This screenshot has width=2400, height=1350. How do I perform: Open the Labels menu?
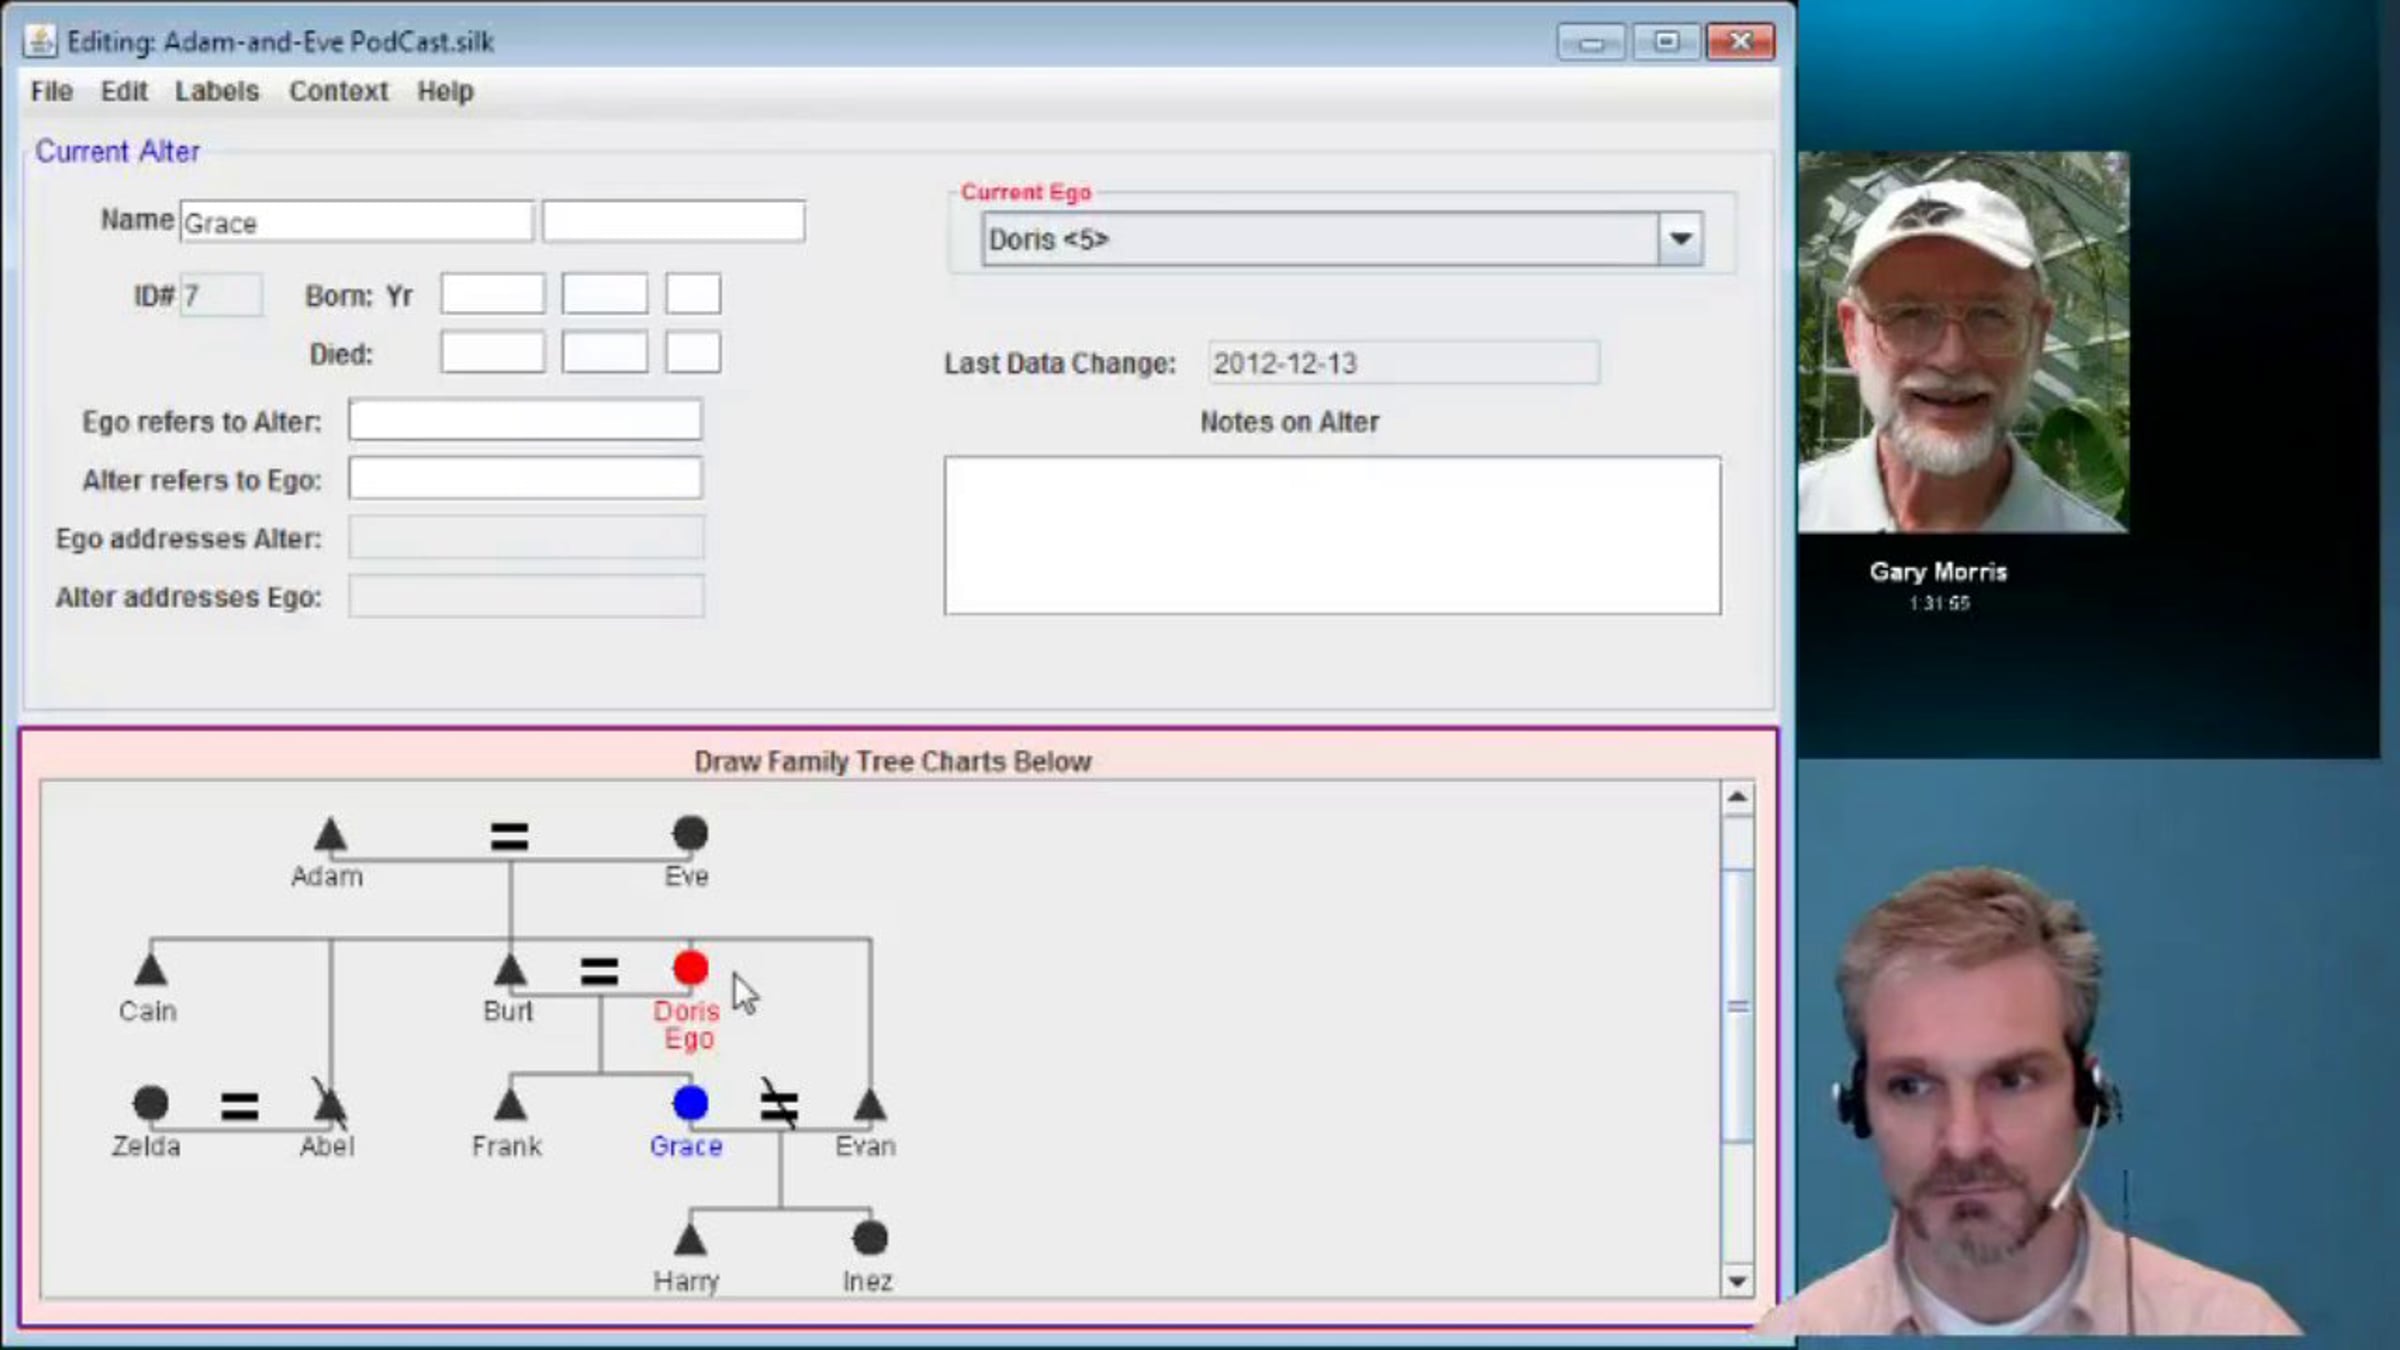tap(217, 91)
